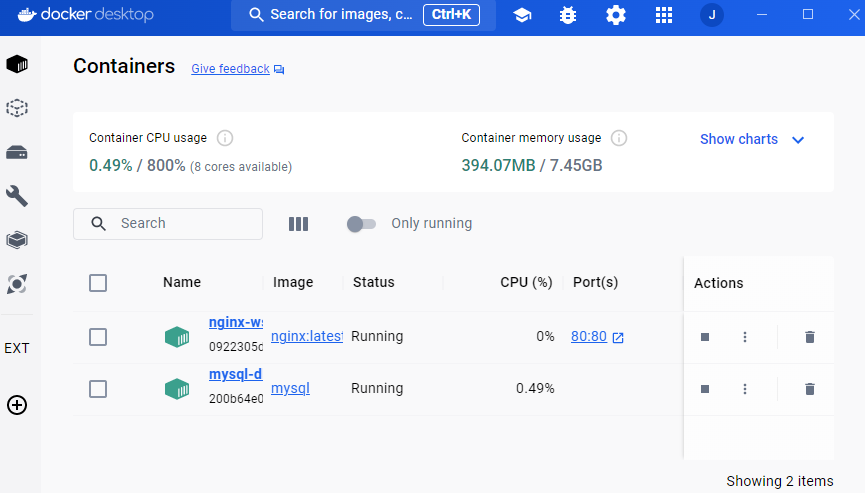Open the EXT extensions section
Screen dimensions: 865x493
pyautogui.click(x=17, y=349)
